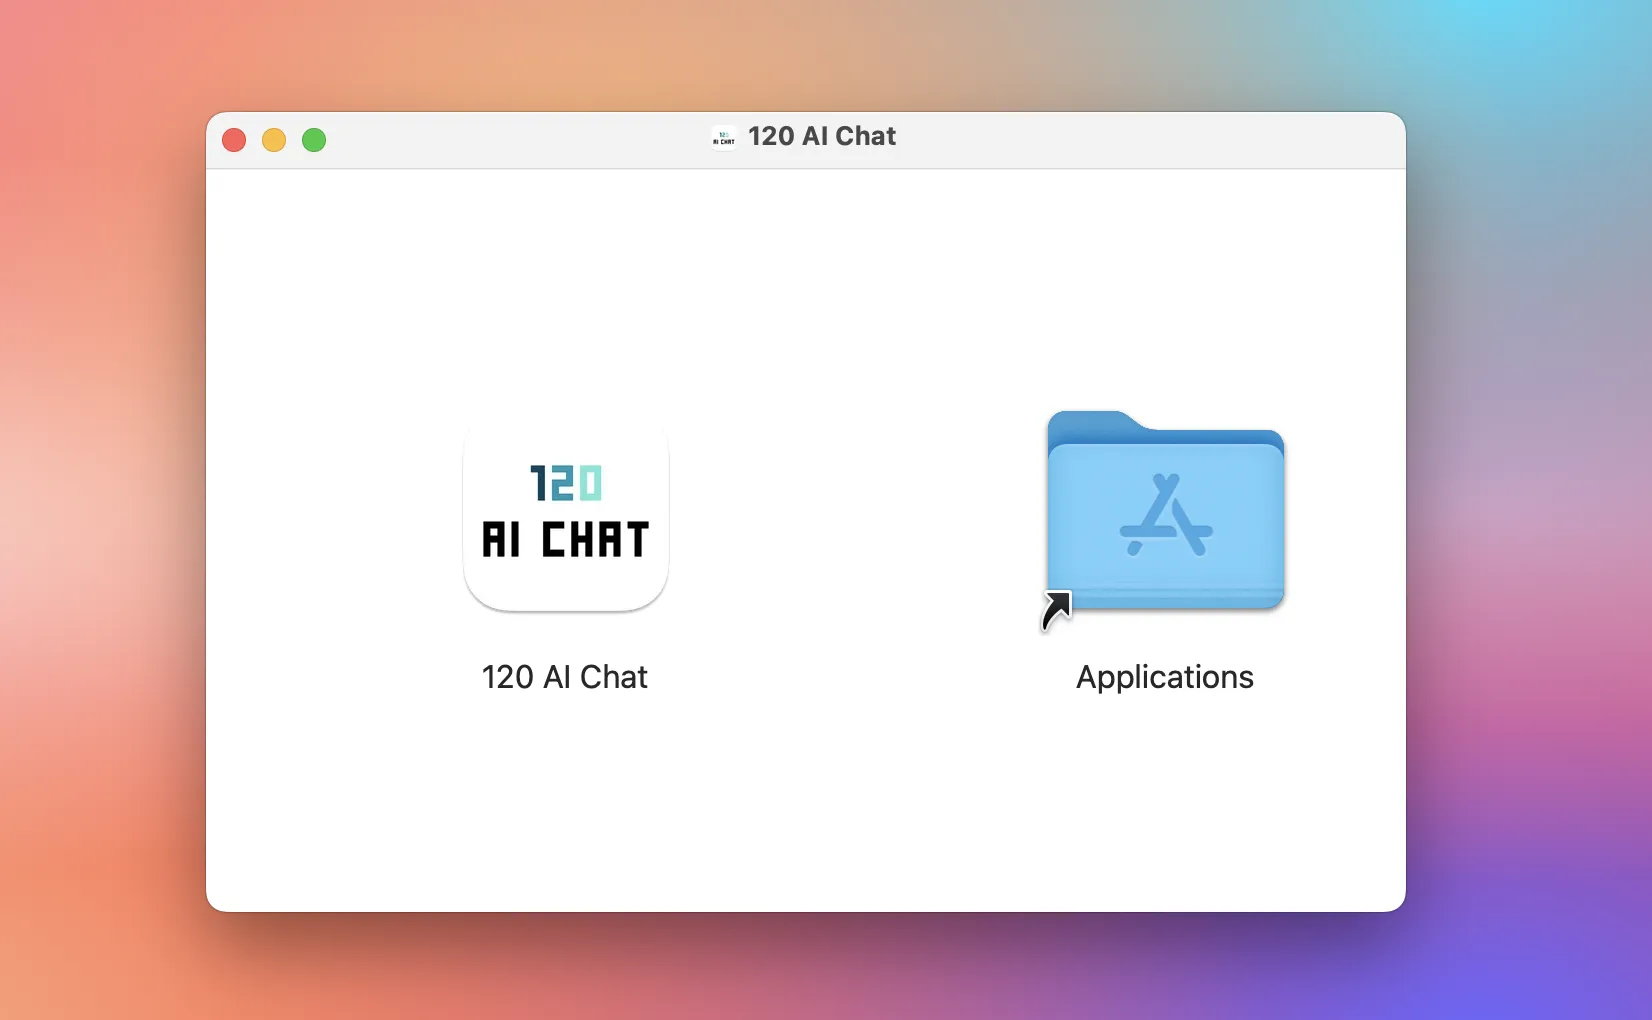Zoom the window with the green button
The image size is (1652, 1020).
(x=314, y=140)
